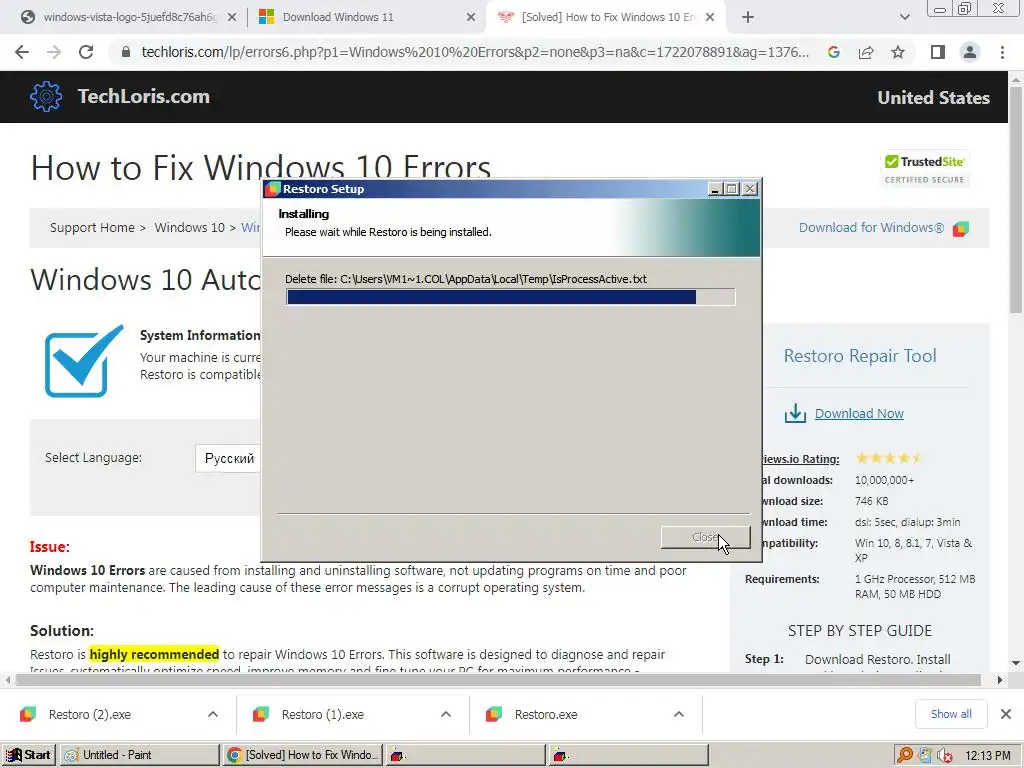Open the Select Language dropdown
Screen dimensions: 1024x768
229,458
